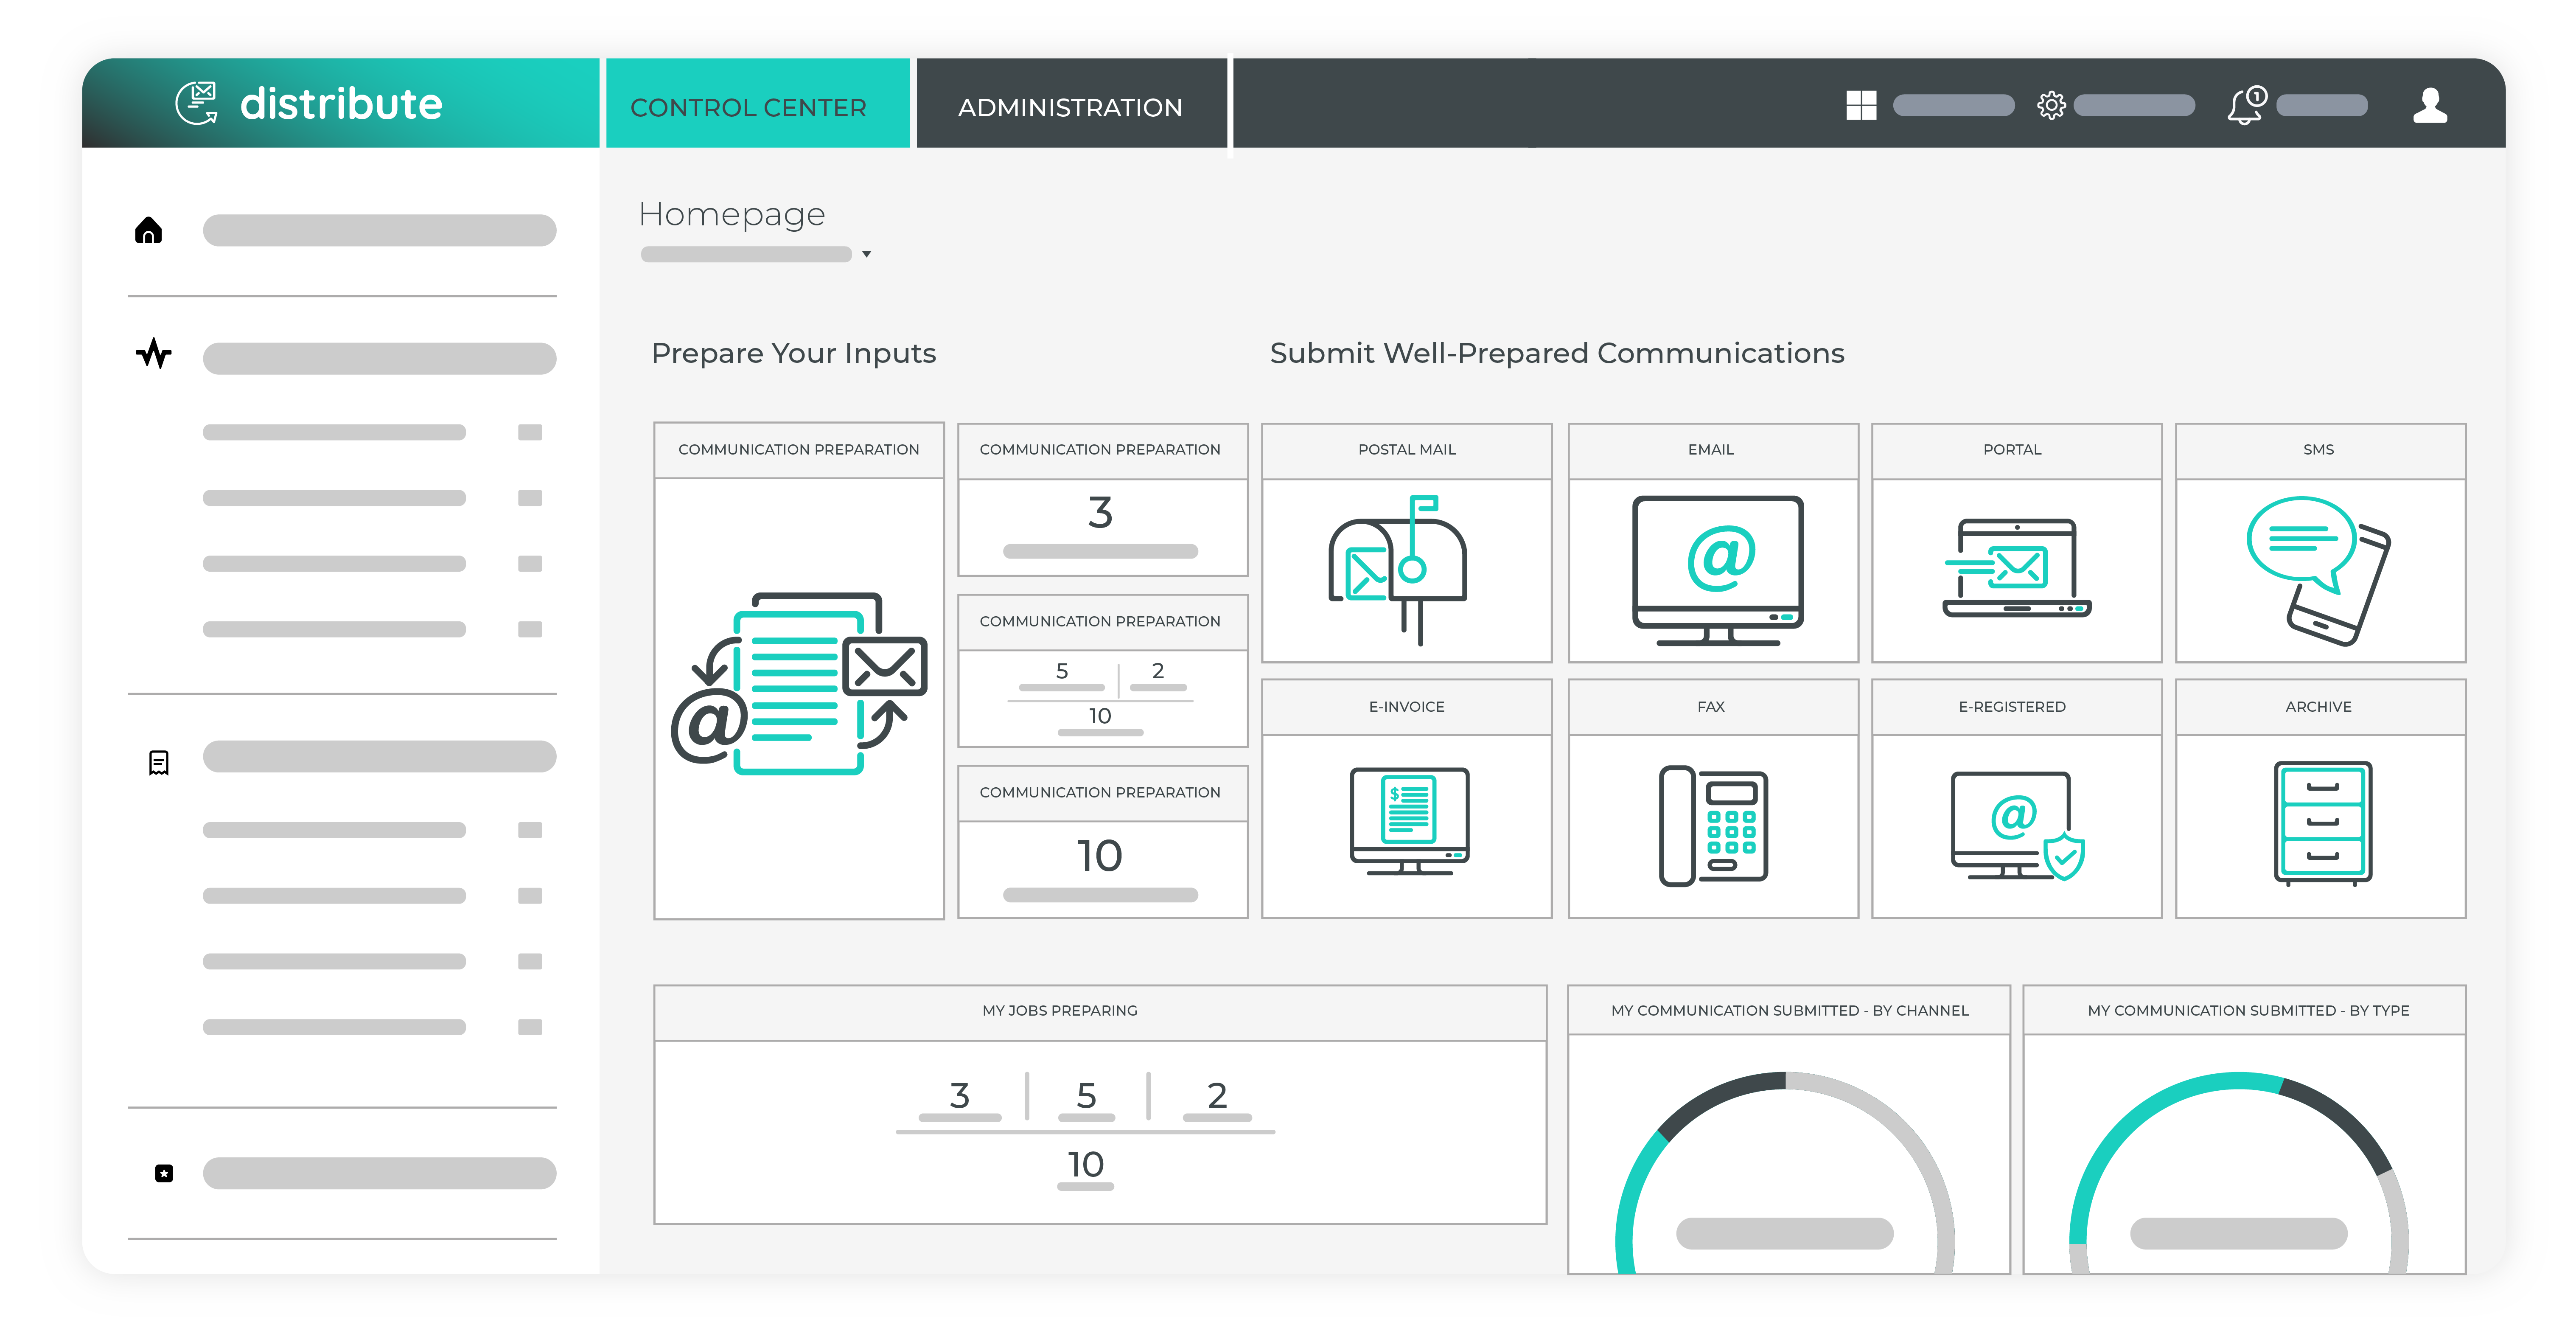Open the large Communication Preparation documents icon
Image resolution: width=2576 pixels, height=1342 pixels.
coord(799,684)
